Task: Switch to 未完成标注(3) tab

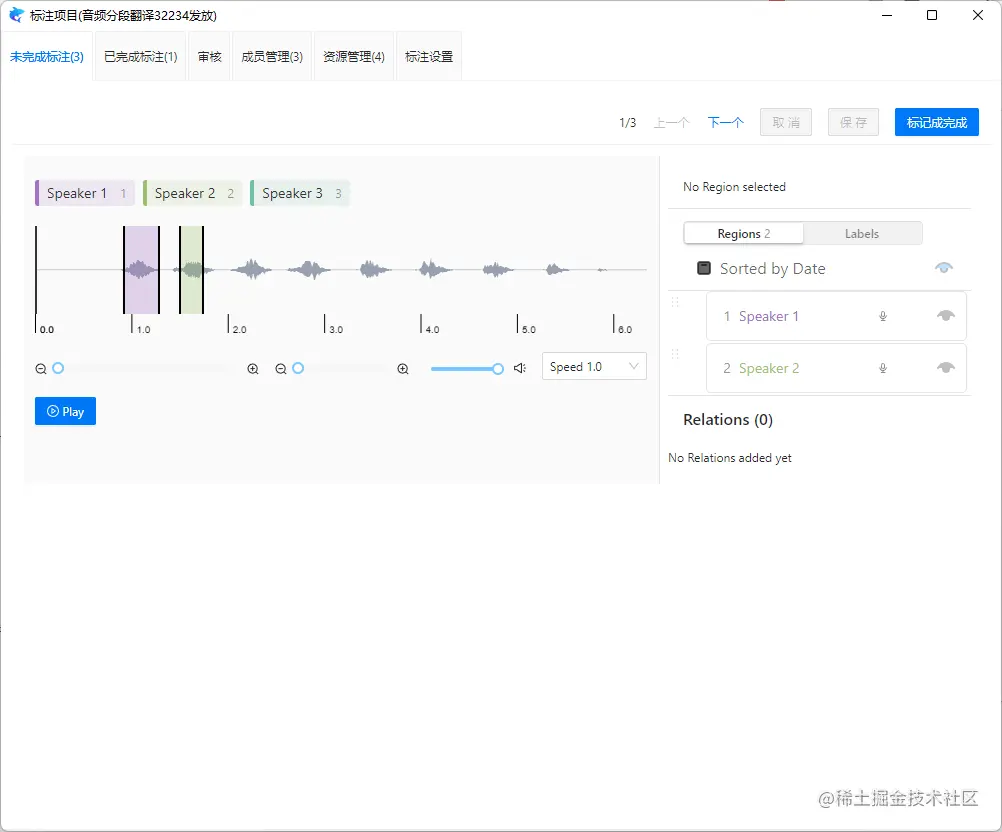Action: pos(47,57)
